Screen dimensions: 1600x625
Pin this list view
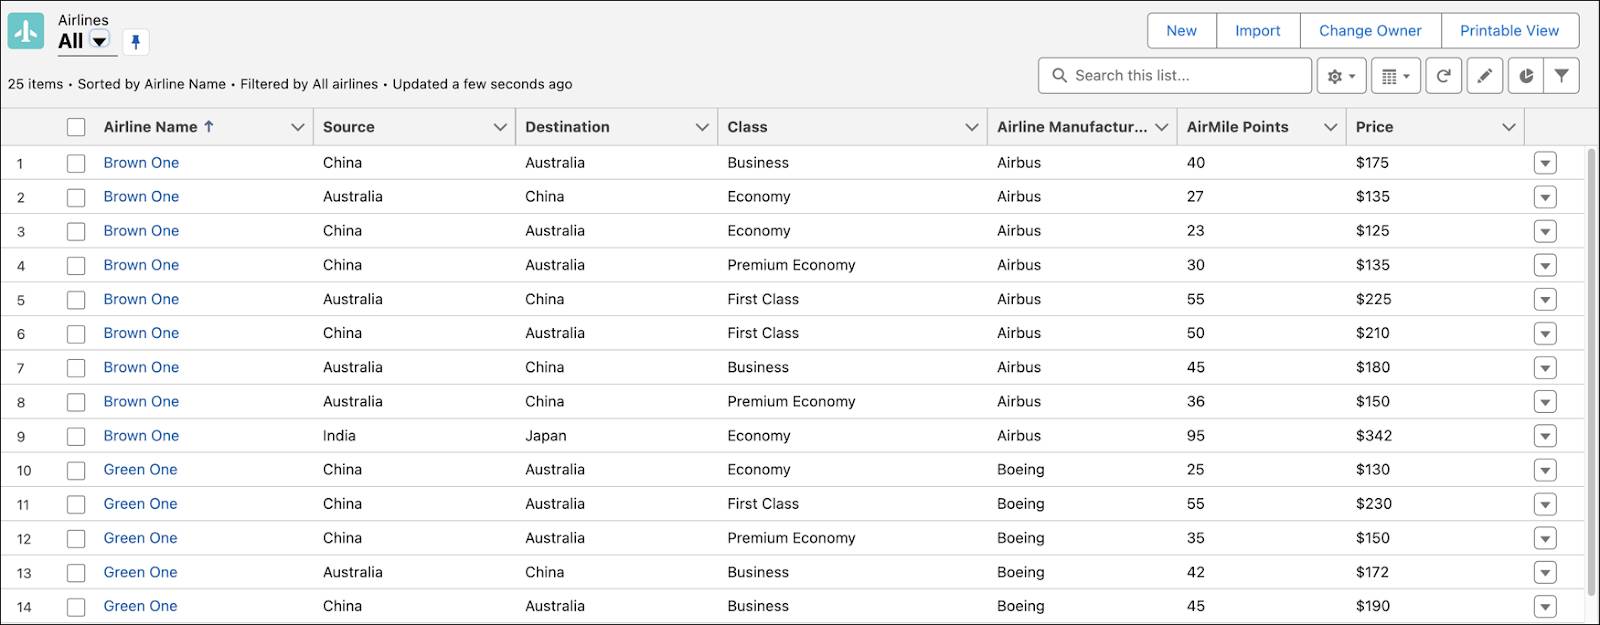pyautogui.click(x=136, y=42)
